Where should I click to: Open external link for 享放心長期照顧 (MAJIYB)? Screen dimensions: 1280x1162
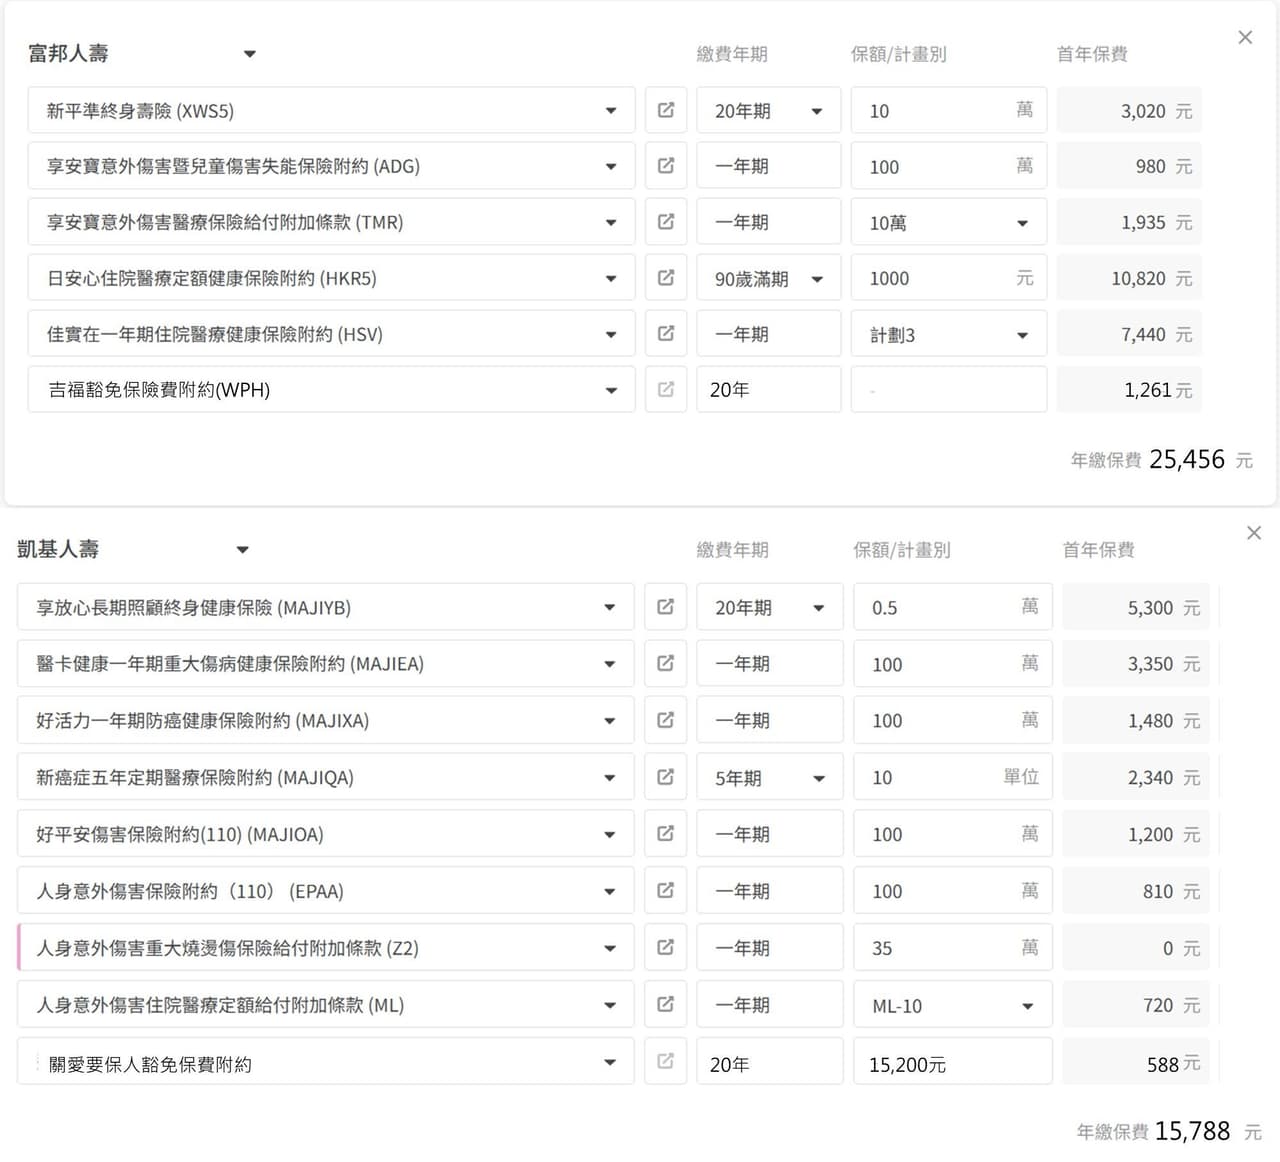pyautogui.click(x=665, y=607)
